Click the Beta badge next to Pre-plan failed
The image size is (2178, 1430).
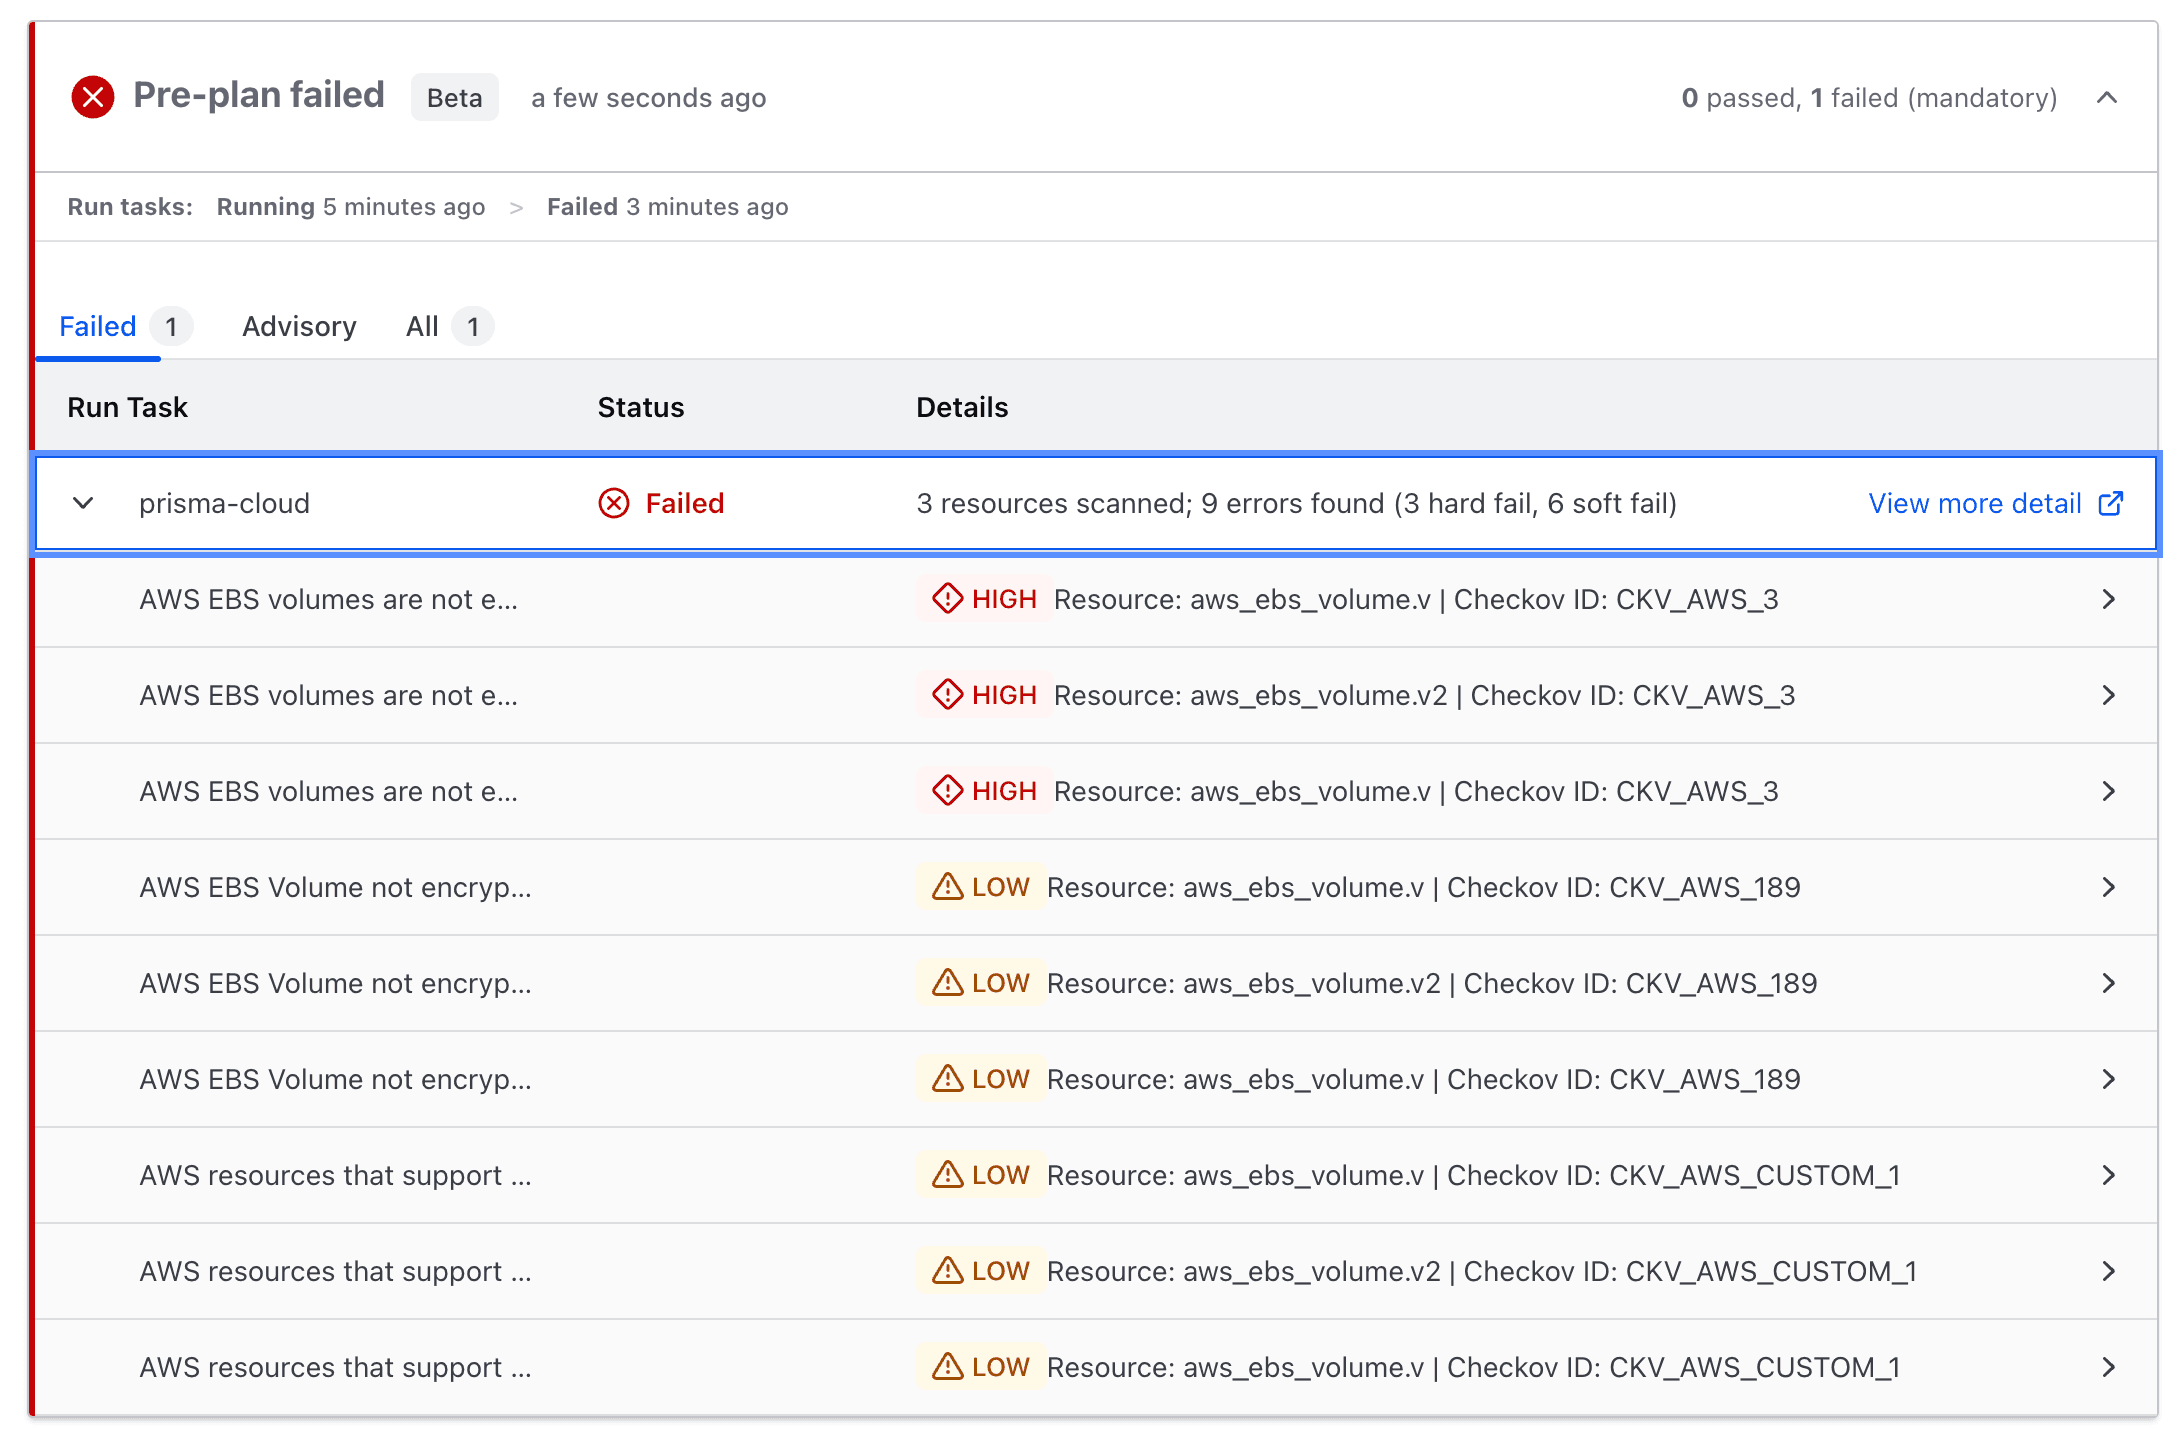[x=455, y=97]
